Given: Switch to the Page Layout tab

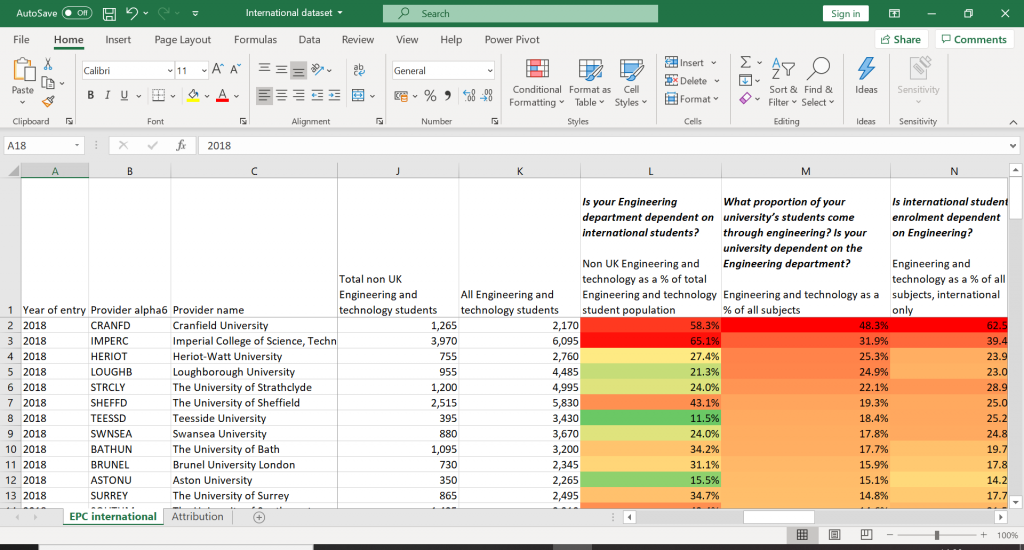Looking at the screenshot, I should click(x=182, y=40).
